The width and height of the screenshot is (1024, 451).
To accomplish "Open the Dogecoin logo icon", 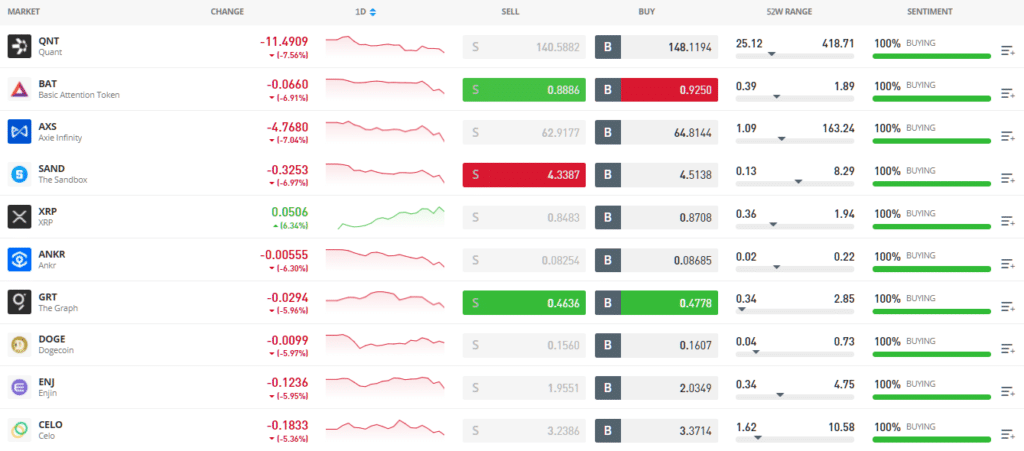I will click(20, 345).
